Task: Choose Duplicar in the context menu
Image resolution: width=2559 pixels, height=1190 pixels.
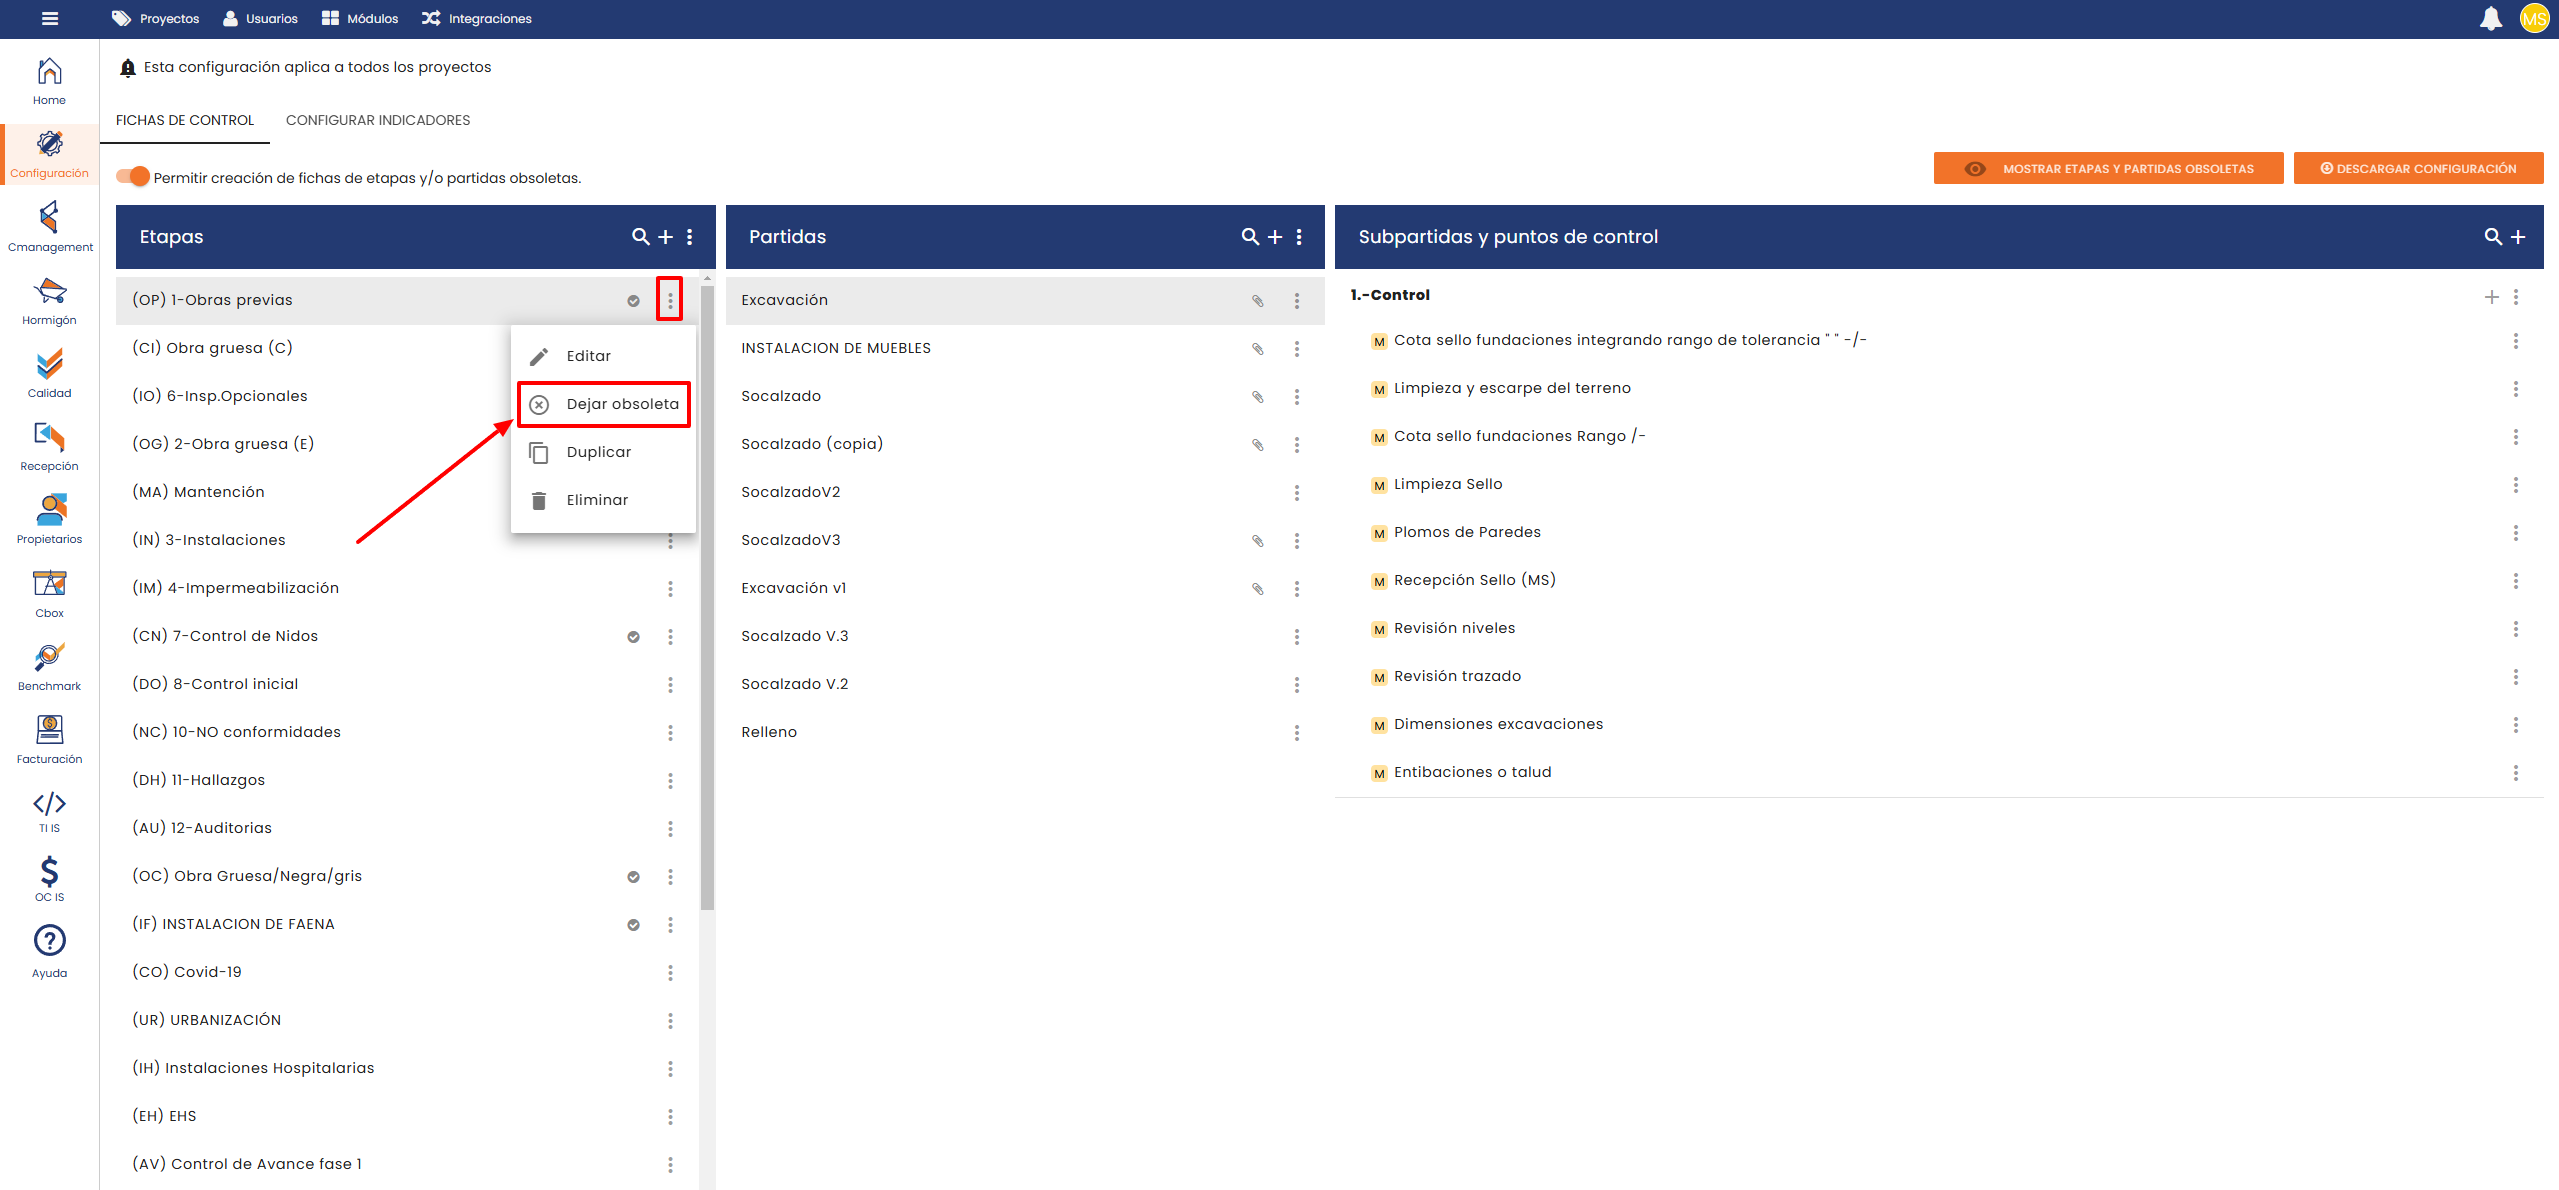Action: coord(598,452)
